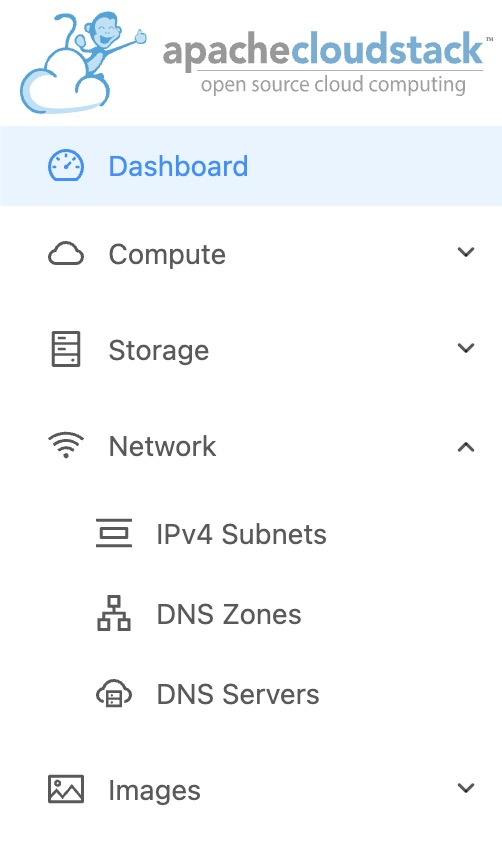
Task: Expand the Compute menu chevron
Action: pos(465,252)
